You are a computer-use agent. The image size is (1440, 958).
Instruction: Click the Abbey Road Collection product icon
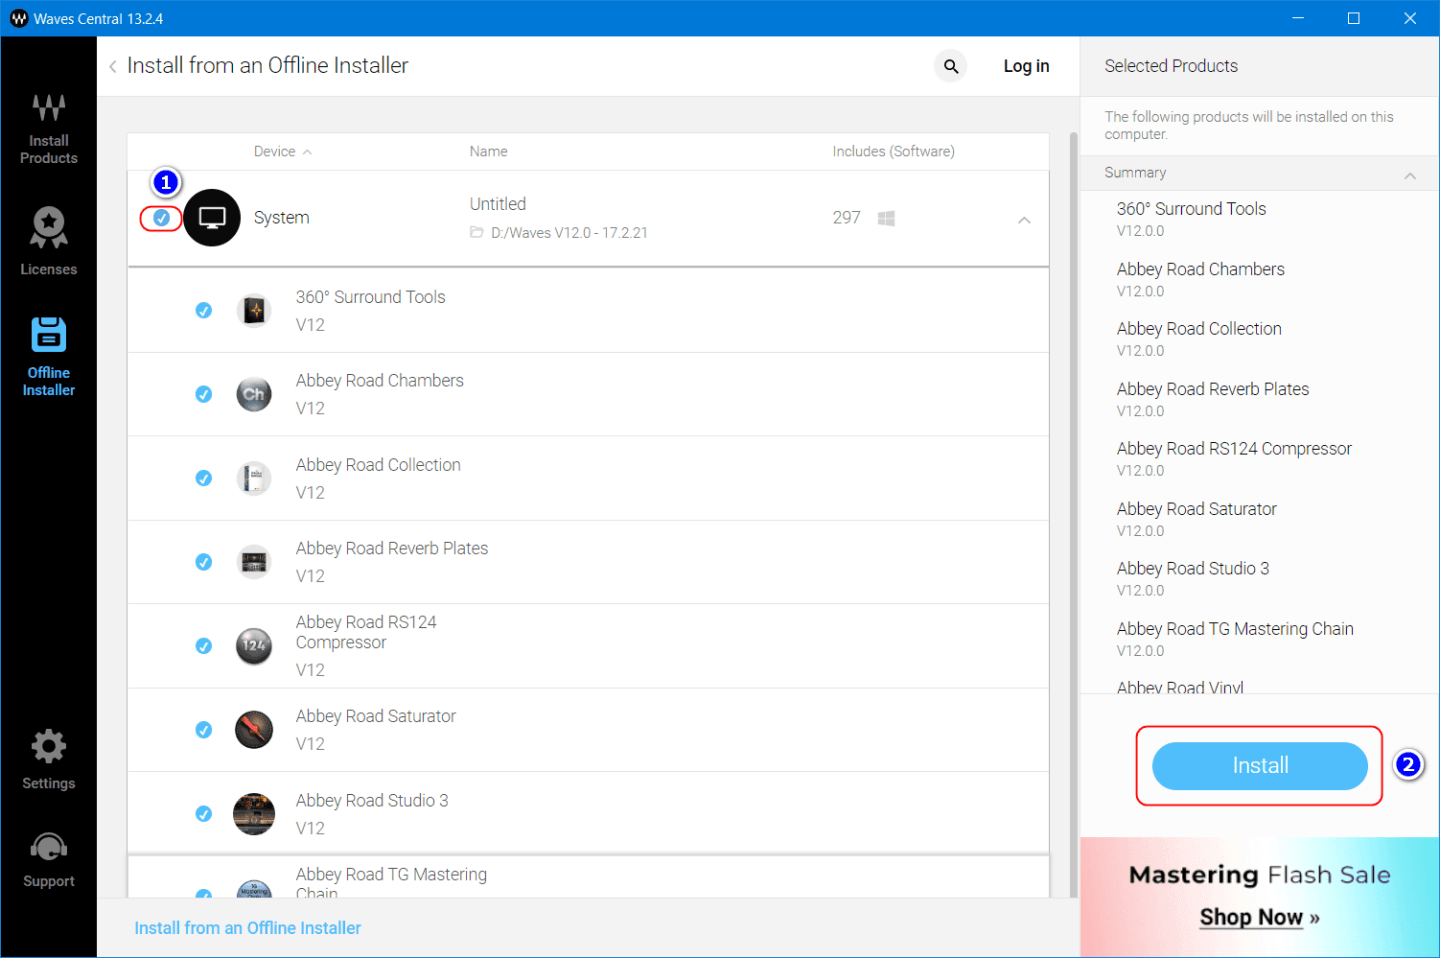(x=254, y=478)
